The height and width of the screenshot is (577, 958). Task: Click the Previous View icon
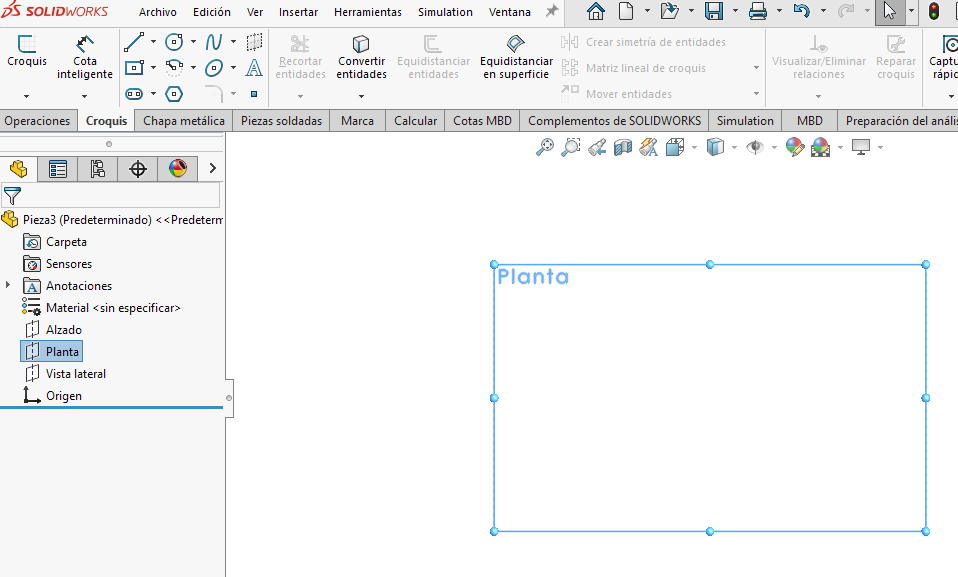(x=597, y=147)
